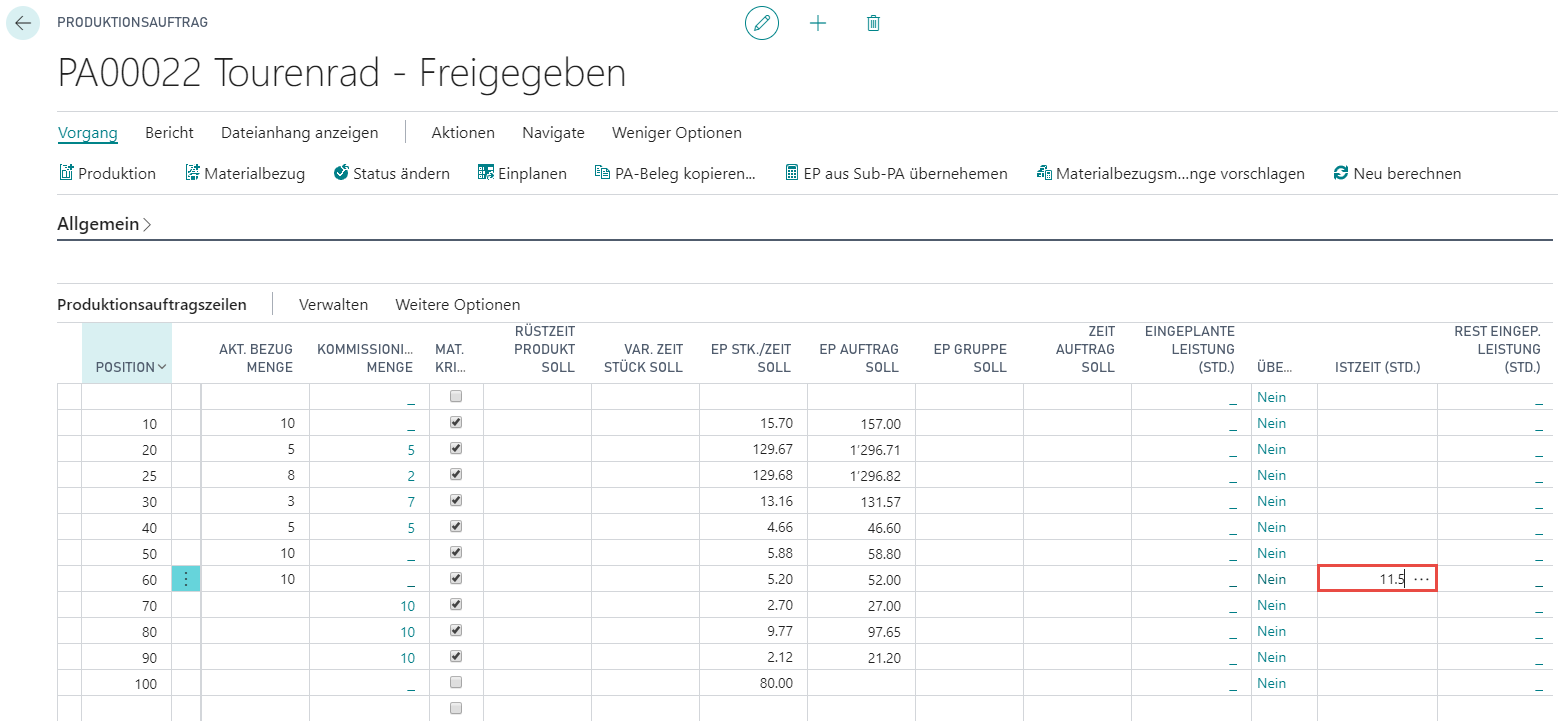The width and height of the screenshot is (1558, 721).
Task: Open the Produktion action
Action: 108,173
